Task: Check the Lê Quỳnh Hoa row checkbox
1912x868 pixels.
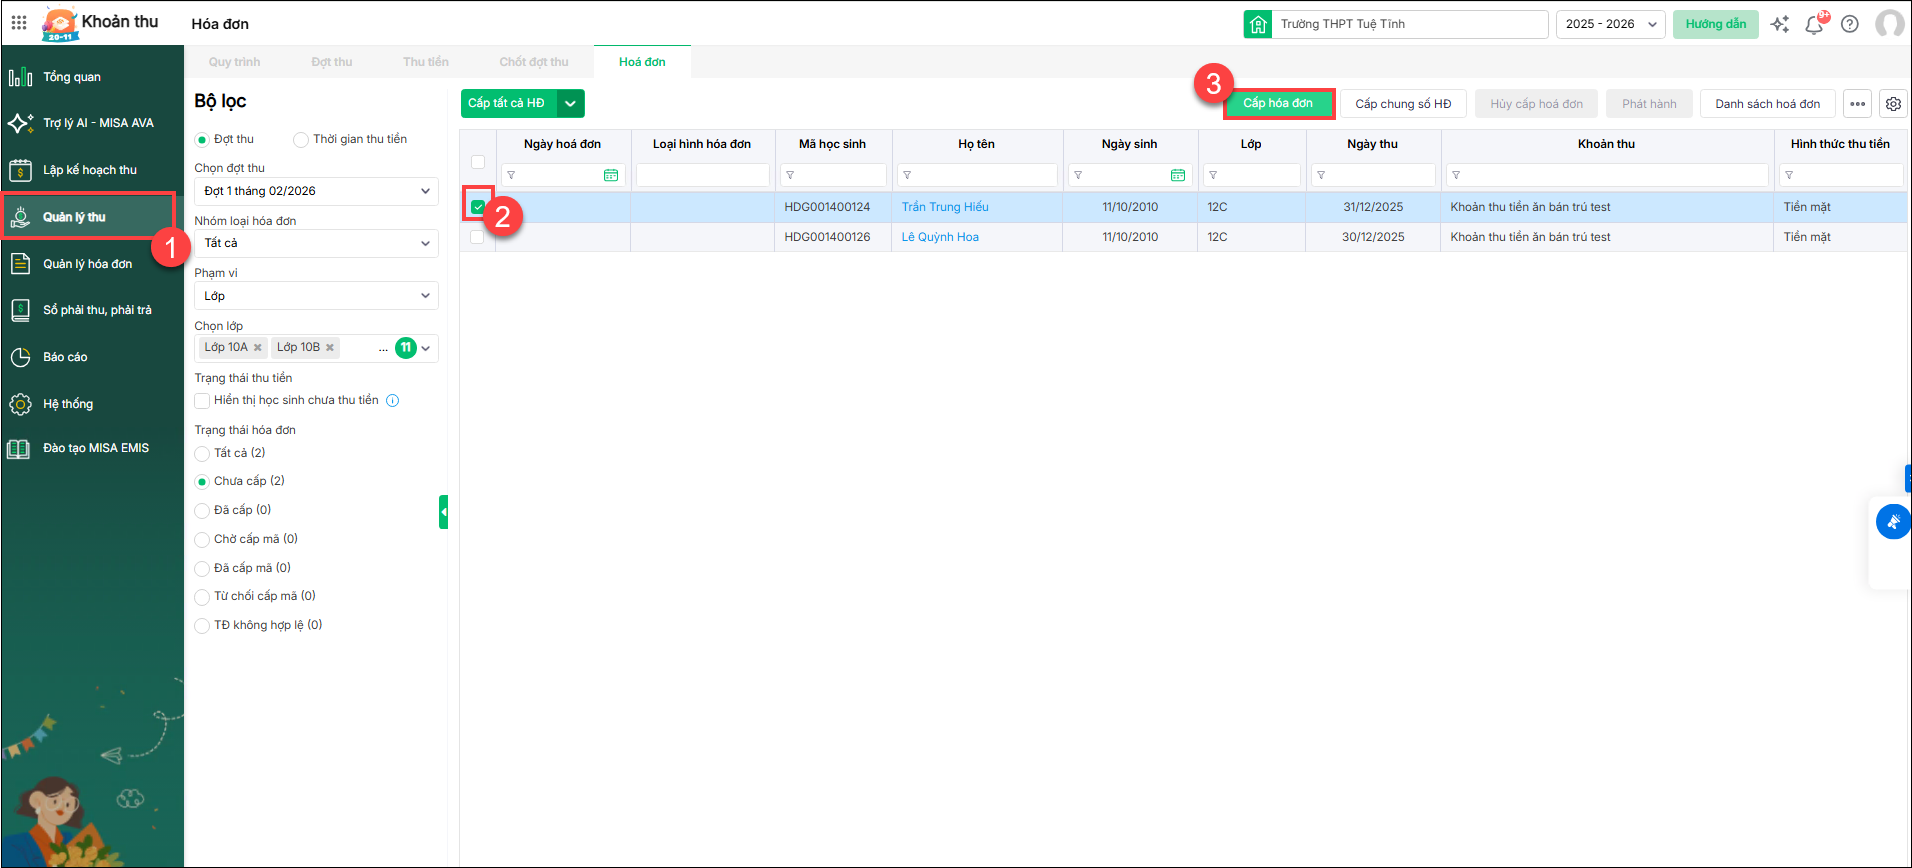Action: 477,237
